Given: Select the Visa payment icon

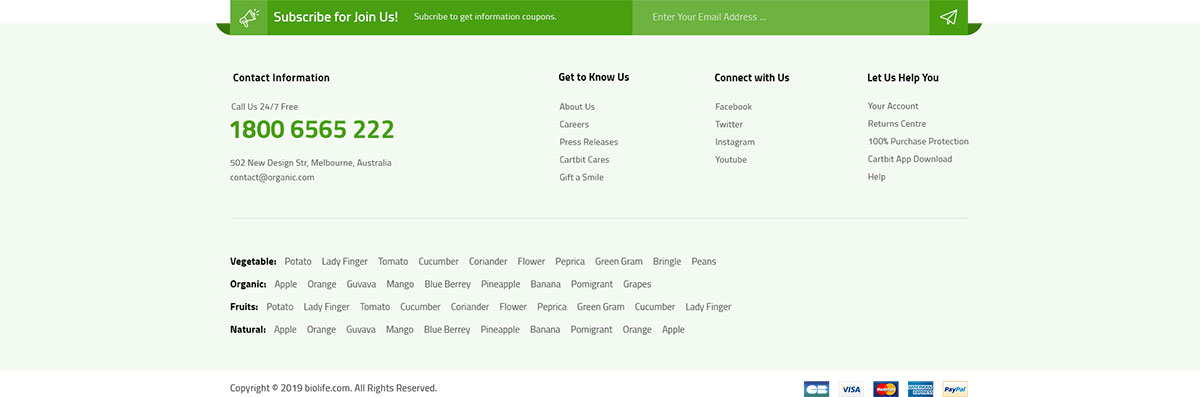Looking at the screenshot, I should (851, 389).
